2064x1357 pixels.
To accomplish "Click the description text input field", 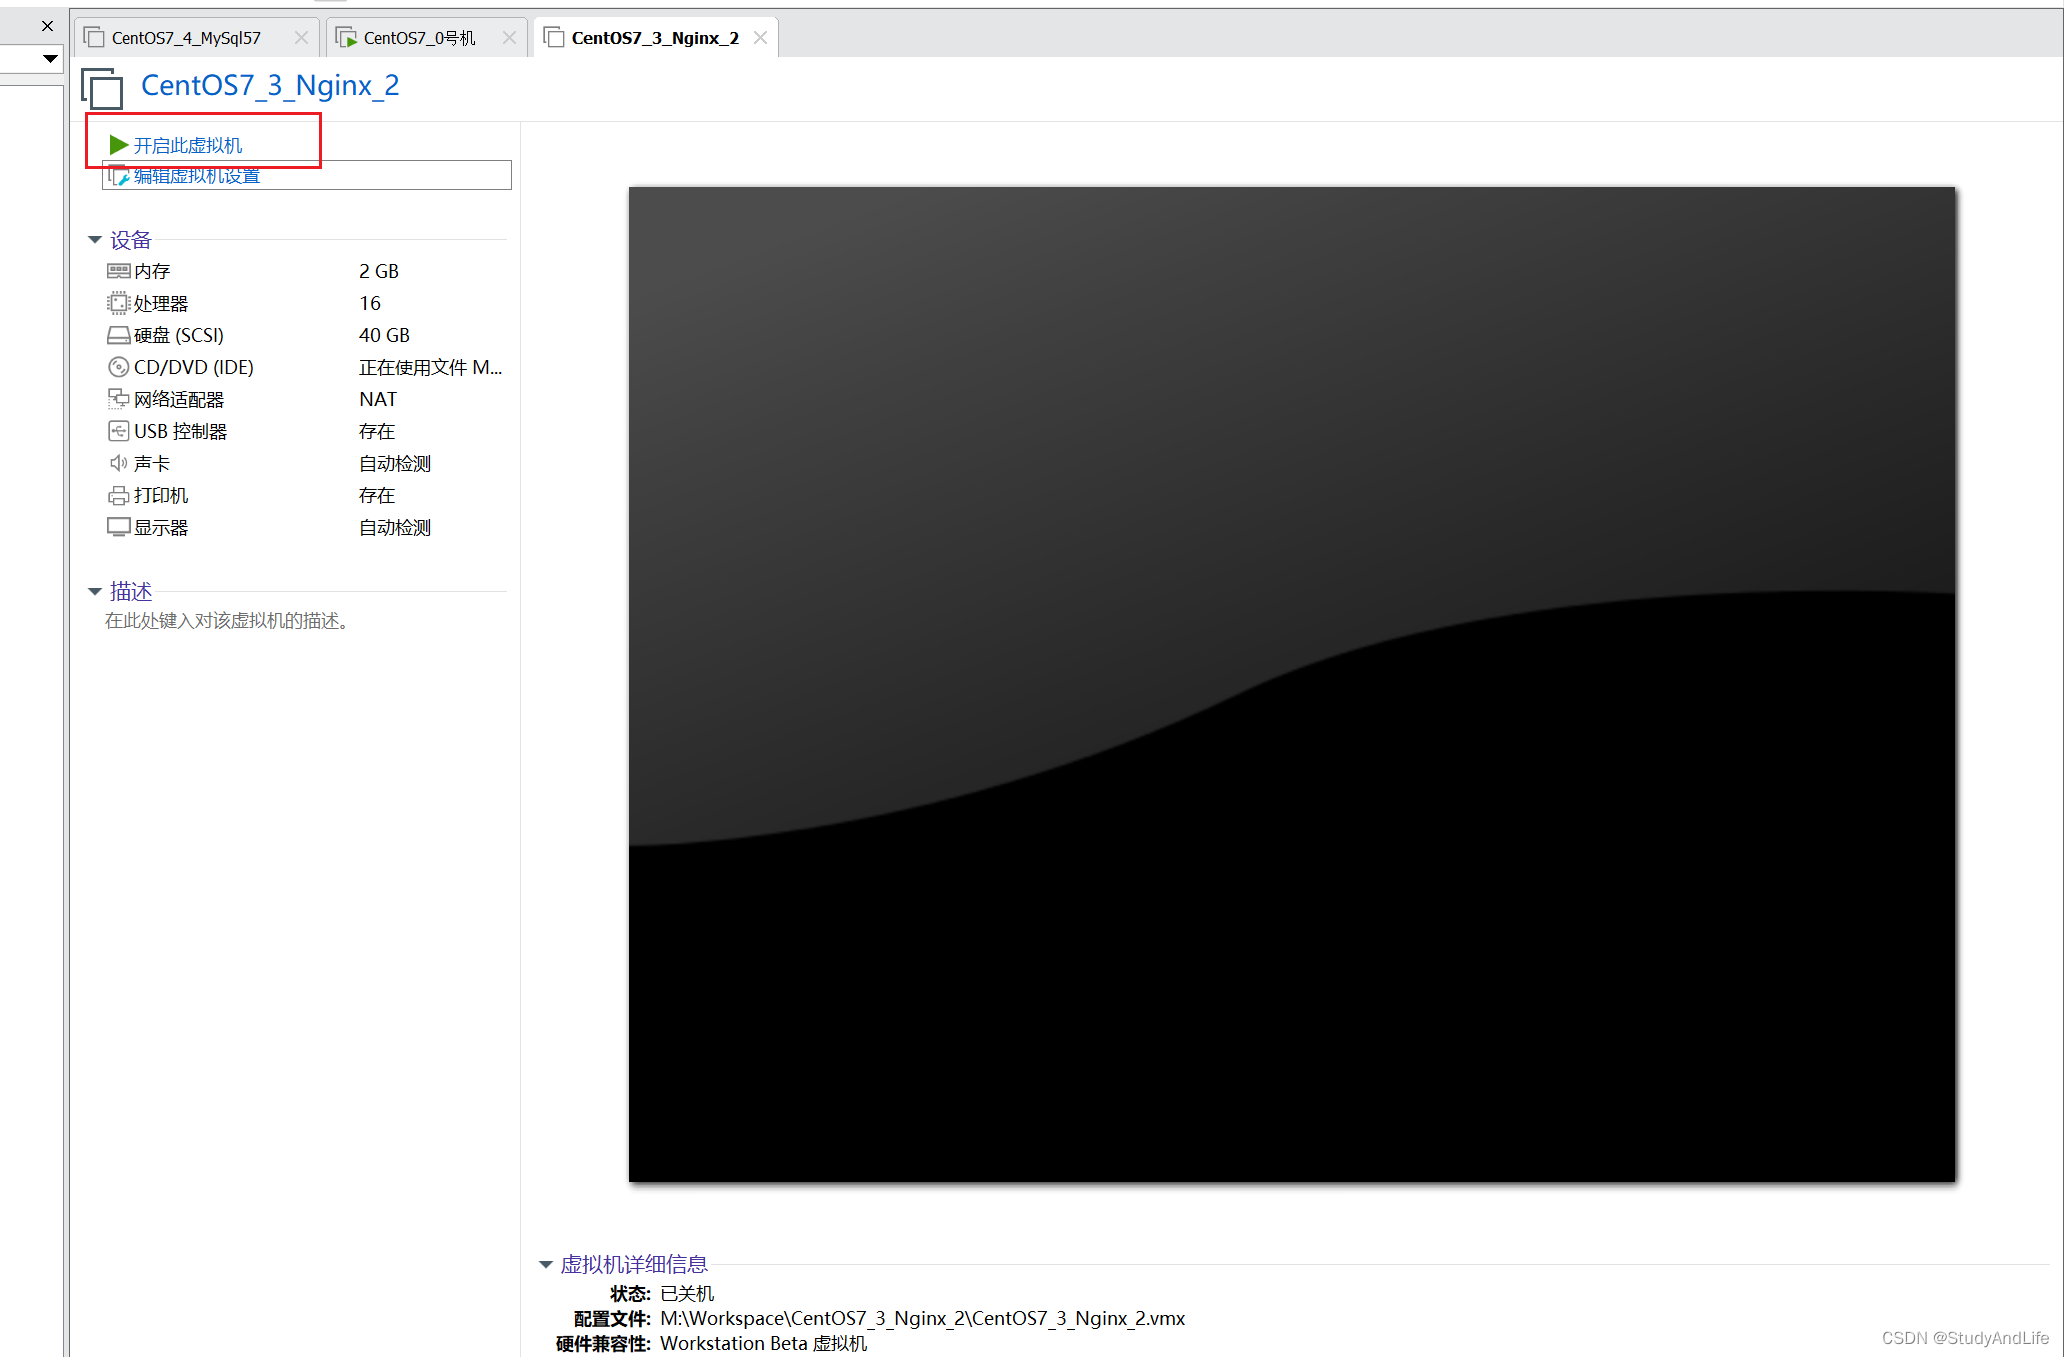I will pyautogui.click(x=227, y=621).
